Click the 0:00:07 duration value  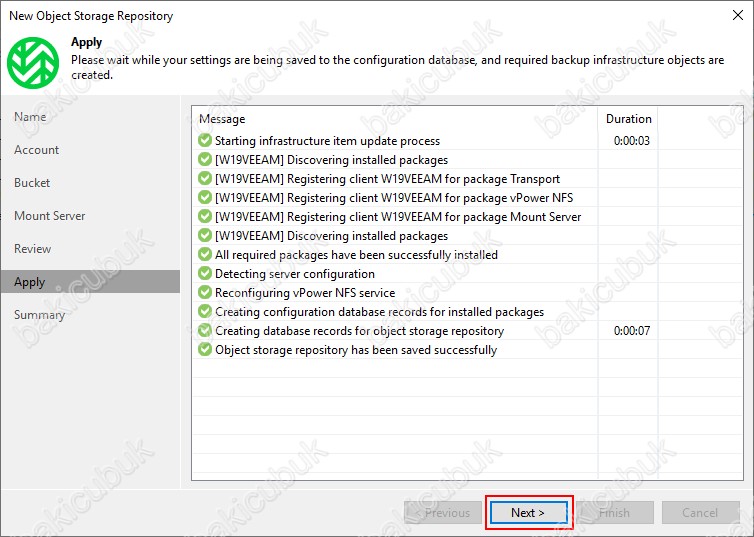pyautogui.click(x=632, y=331)
